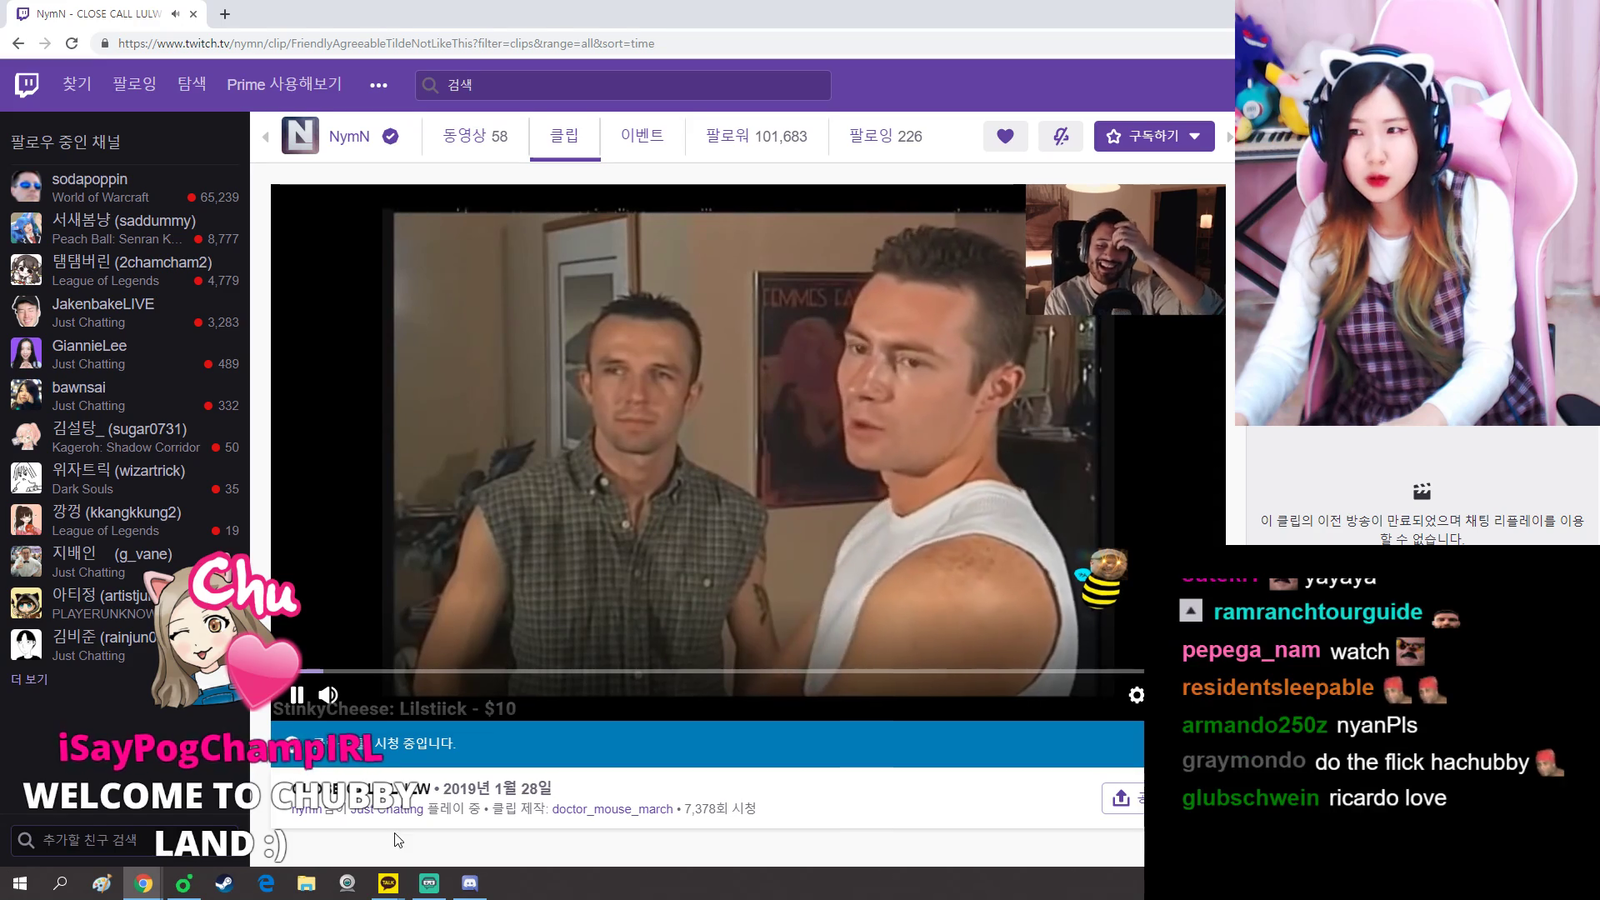Click 팔로잉 in the Twitch top nav
1600x900 pixels.
point(134,84)
